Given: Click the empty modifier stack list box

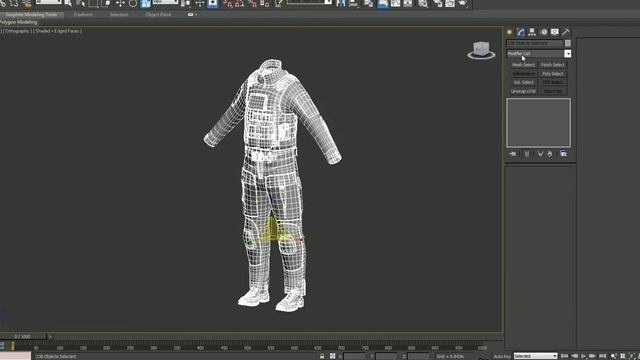Looking at the screenshot, I should (x=538, y=122).
